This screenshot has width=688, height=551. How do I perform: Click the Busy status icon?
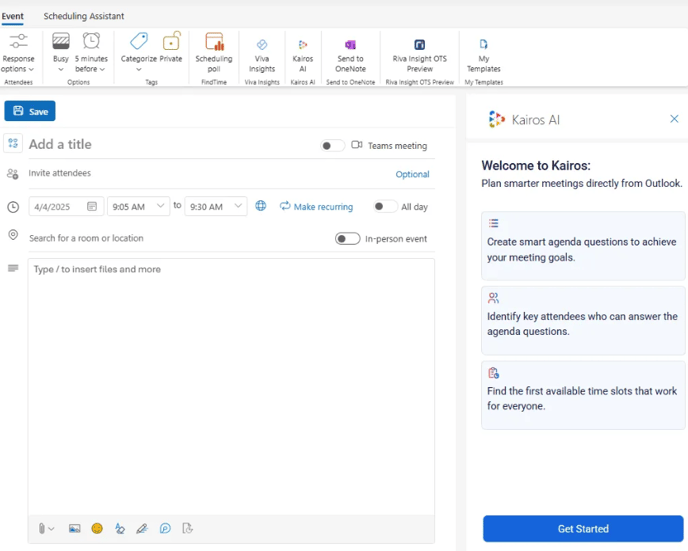[61, 41]
